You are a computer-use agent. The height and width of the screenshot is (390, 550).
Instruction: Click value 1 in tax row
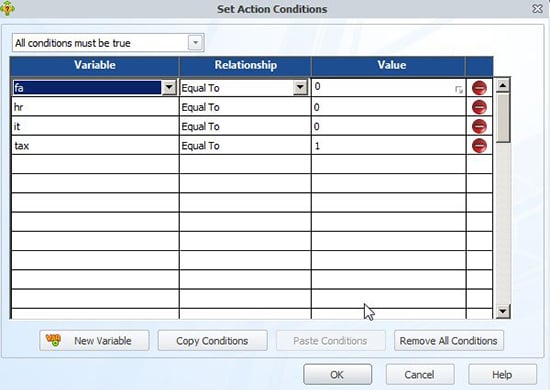388,146
